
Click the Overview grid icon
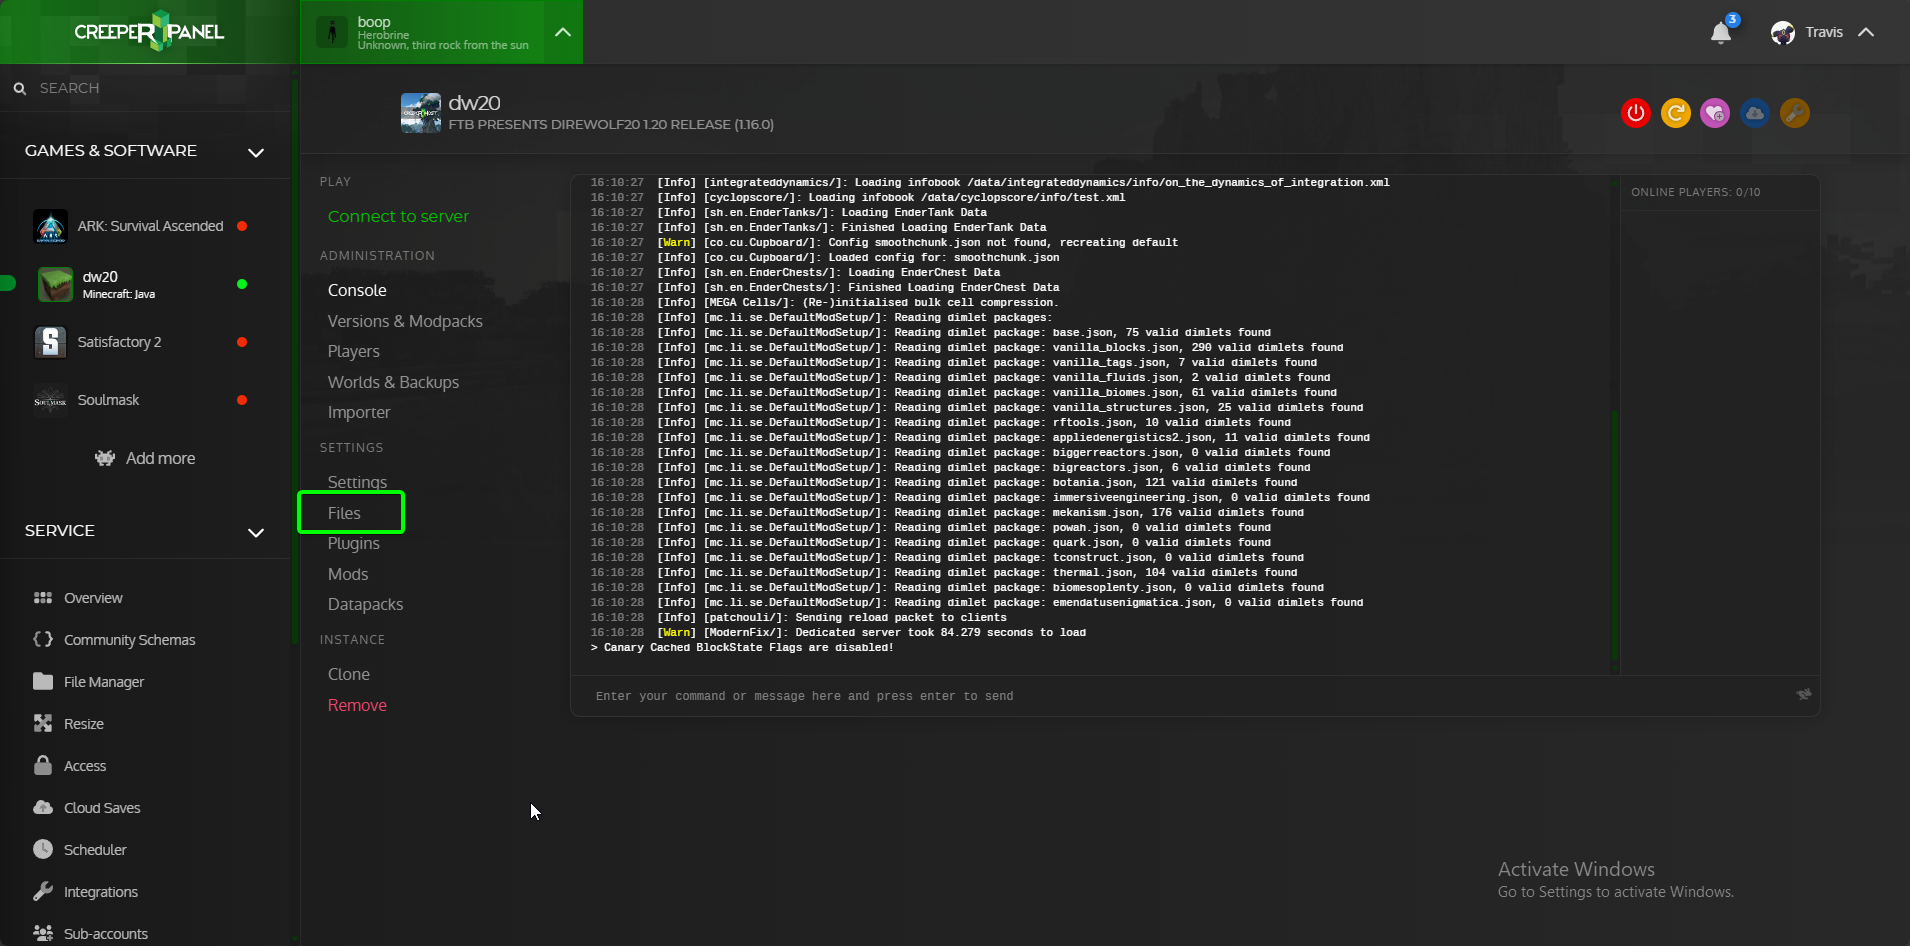coord(43,598)
